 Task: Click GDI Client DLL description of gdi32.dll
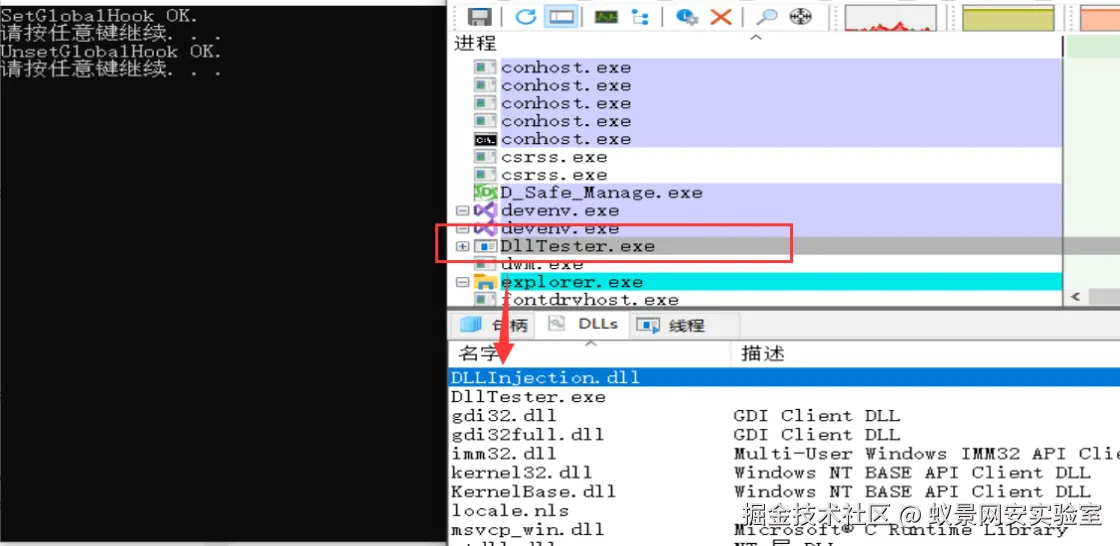point(817,416)
